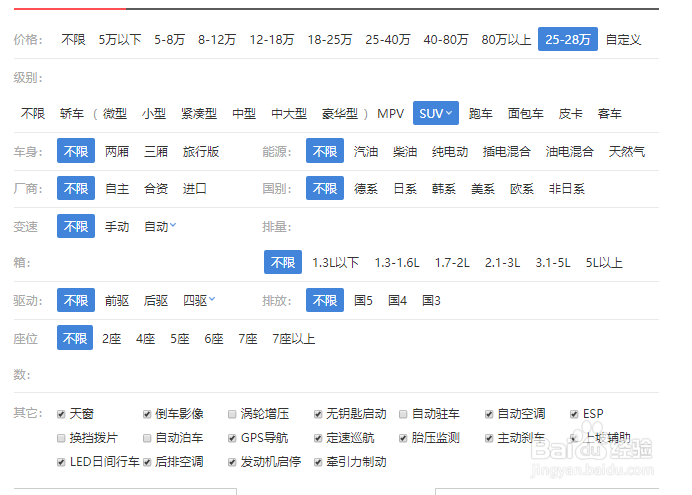Select 日系 country filter
The image size is (692, 495).
tap(405, 189)
